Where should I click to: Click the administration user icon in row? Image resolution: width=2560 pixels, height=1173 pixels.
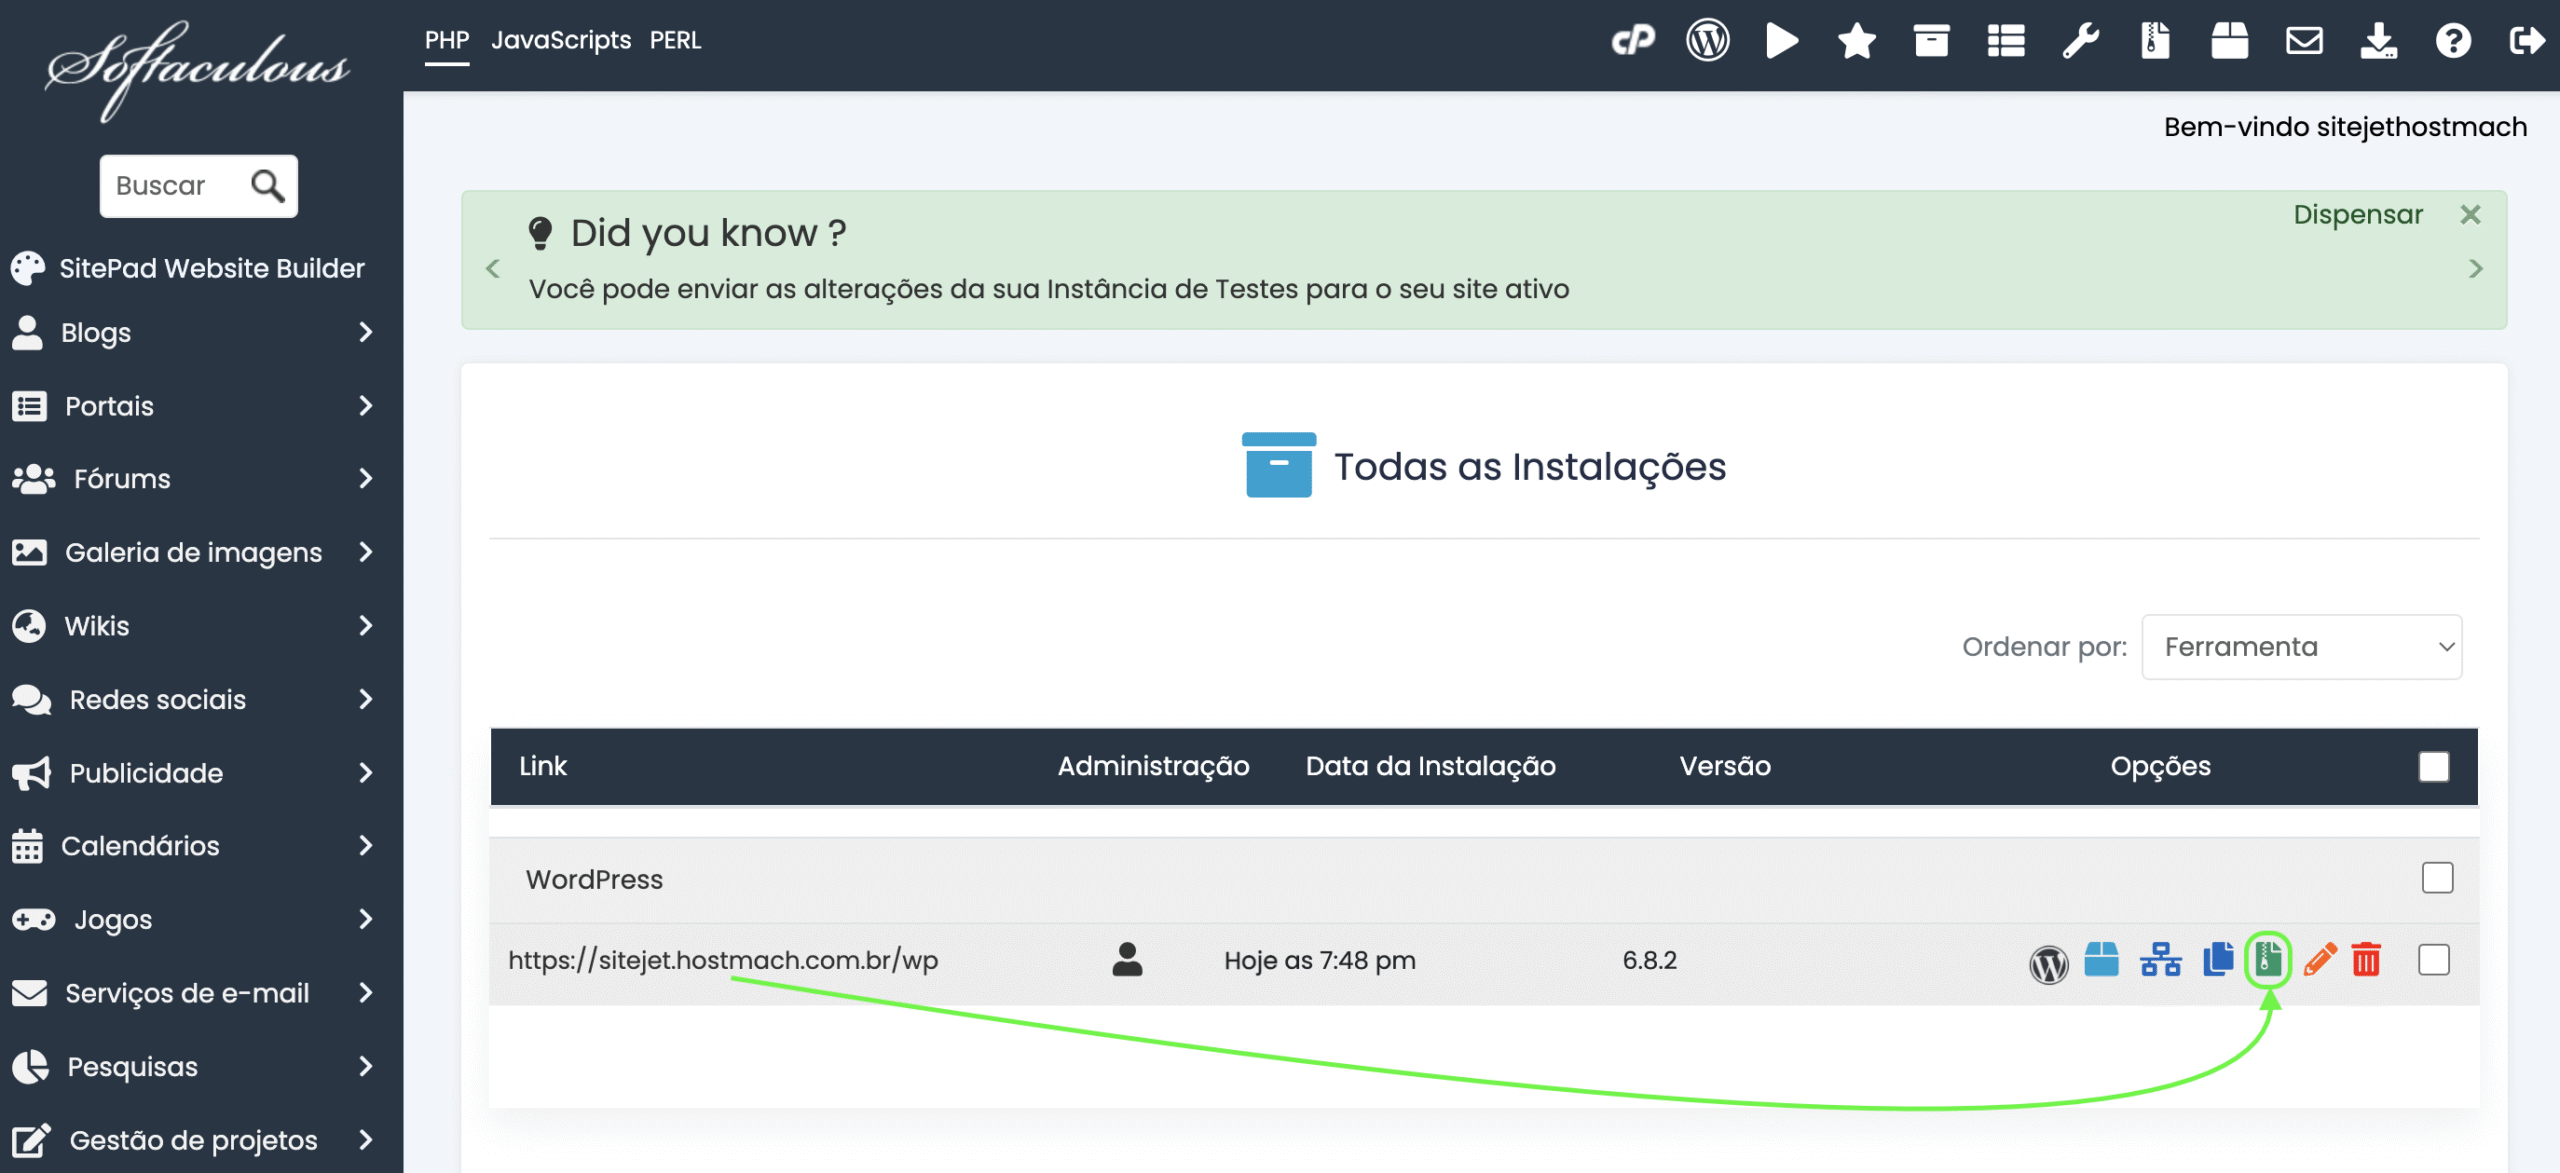click(1127, 960)
